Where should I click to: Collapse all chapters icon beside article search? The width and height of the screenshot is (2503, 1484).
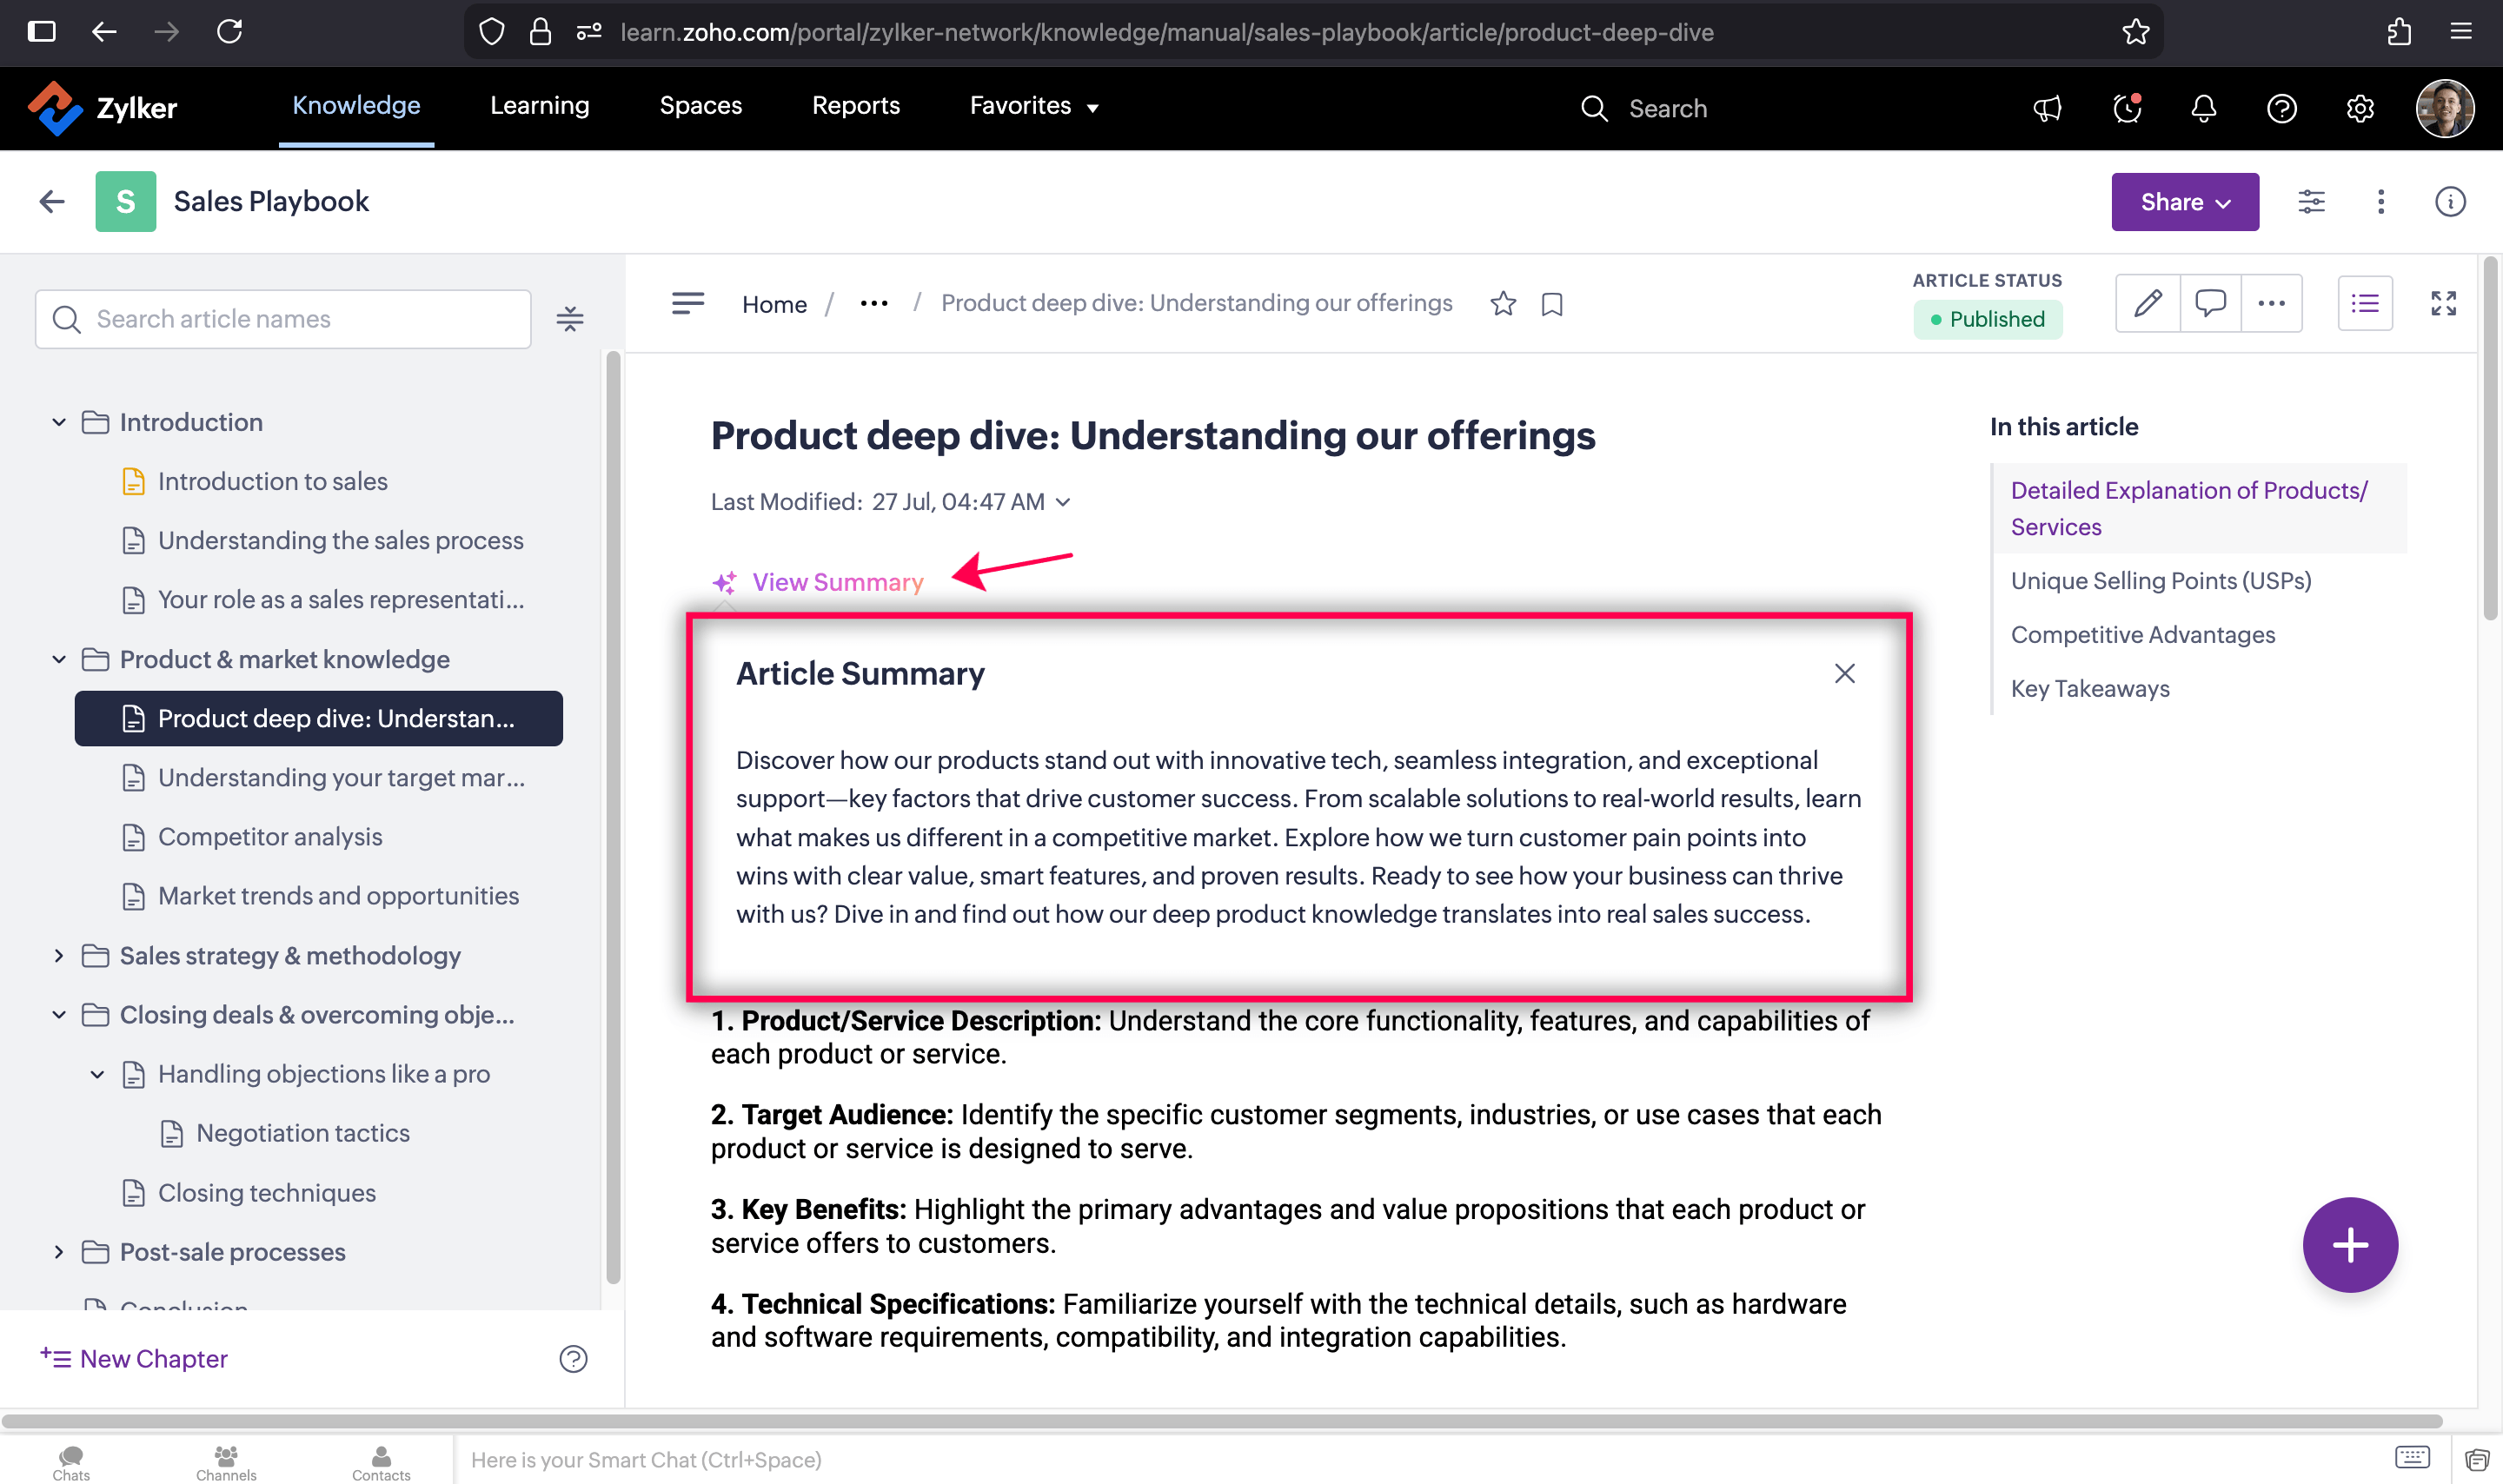pyautogui.click(x=570, y=319)
